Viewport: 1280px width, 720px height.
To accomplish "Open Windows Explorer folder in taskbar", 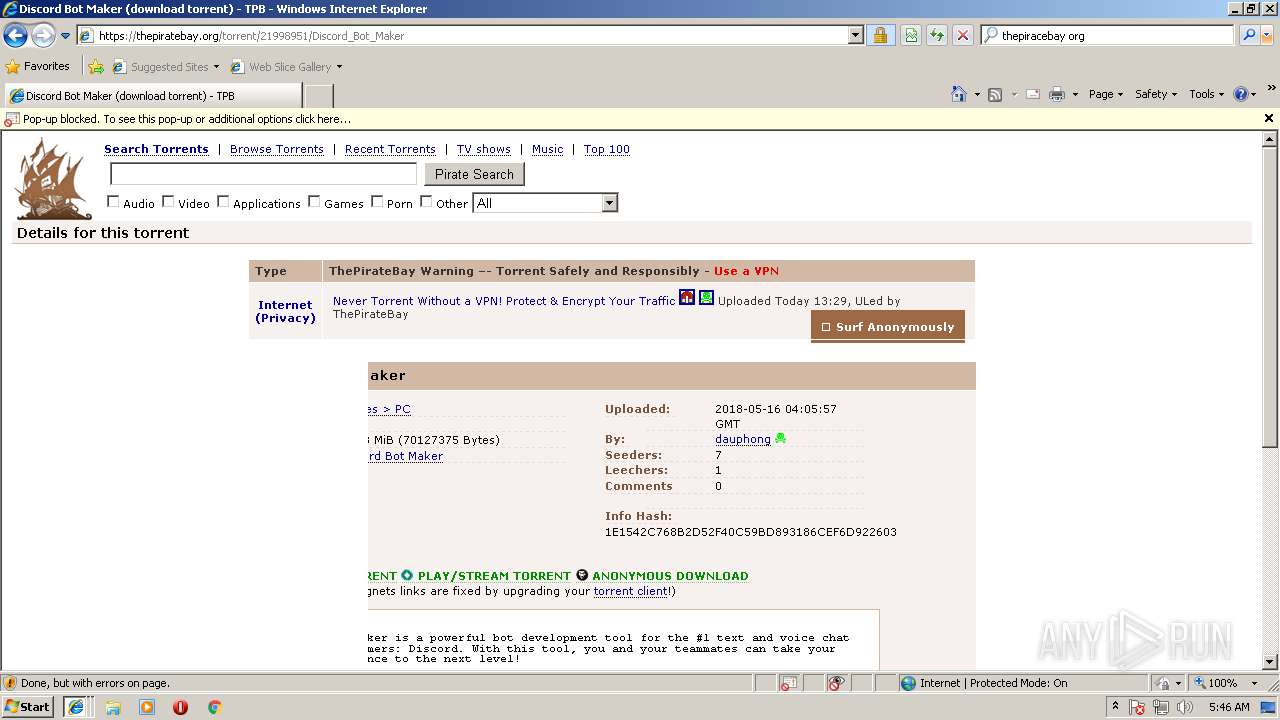I will (113, 707).
